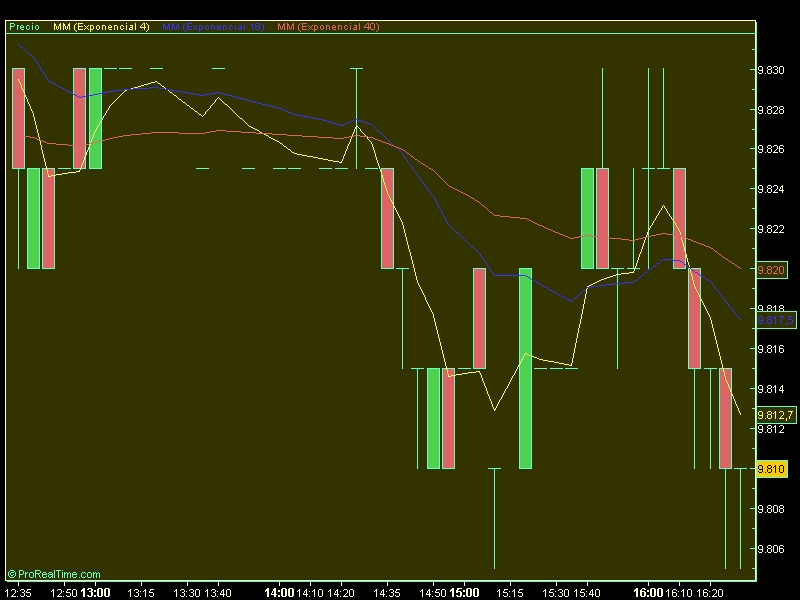Select MM (Exponencial 40) legend entry
The width and height of the screenshot is (800, 600).
pos(328,27)
